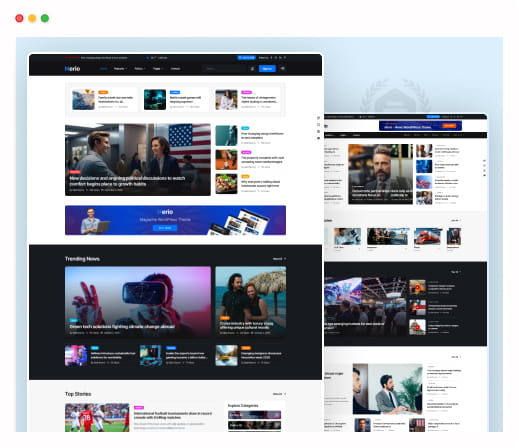Toggle the dark mode icon after Sign Up
Image resolution: width=519 pixels, height=448 pixels.
pyautogui.click(x=282, y=68)
